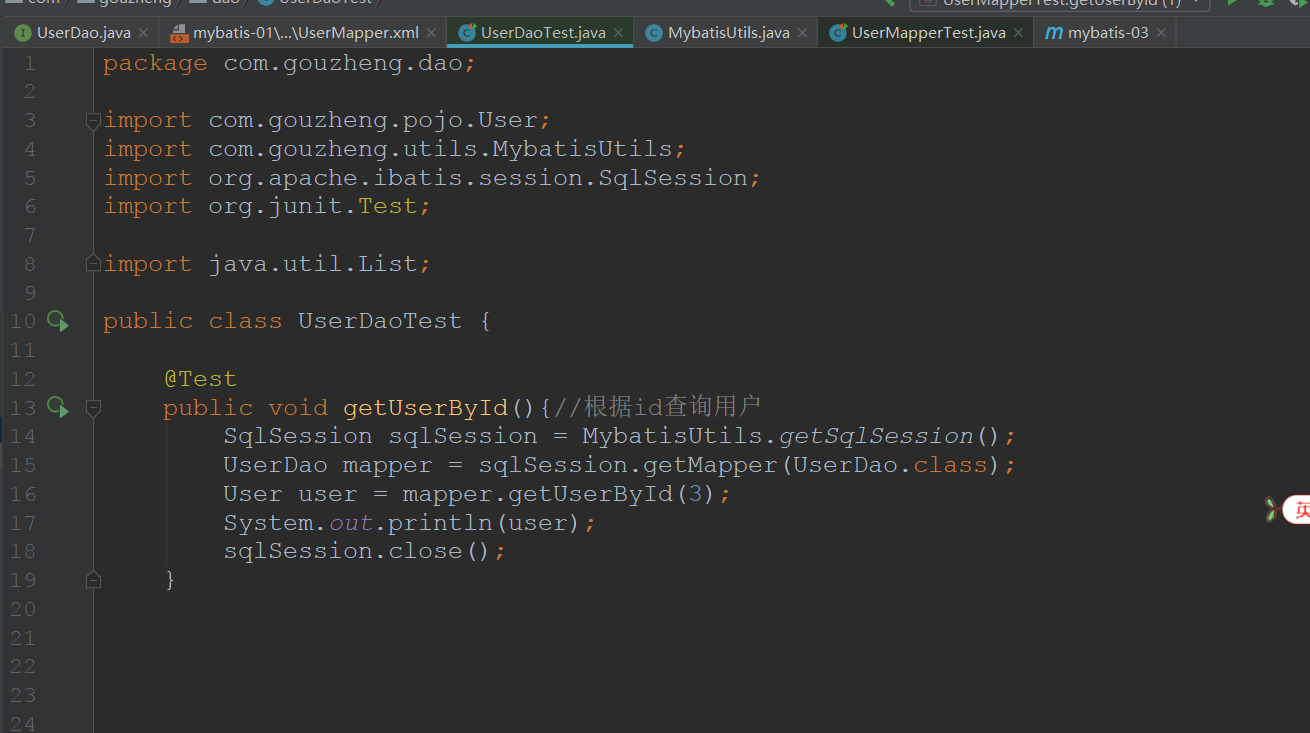Click the green butterfly input-method icon at right edge

pyautogui.click(x=1272, y=509)
